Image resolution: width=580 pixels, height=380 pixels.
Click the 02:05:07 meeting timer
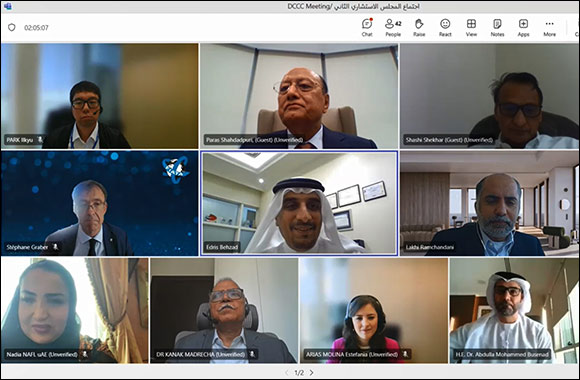(x=36, y=28)
